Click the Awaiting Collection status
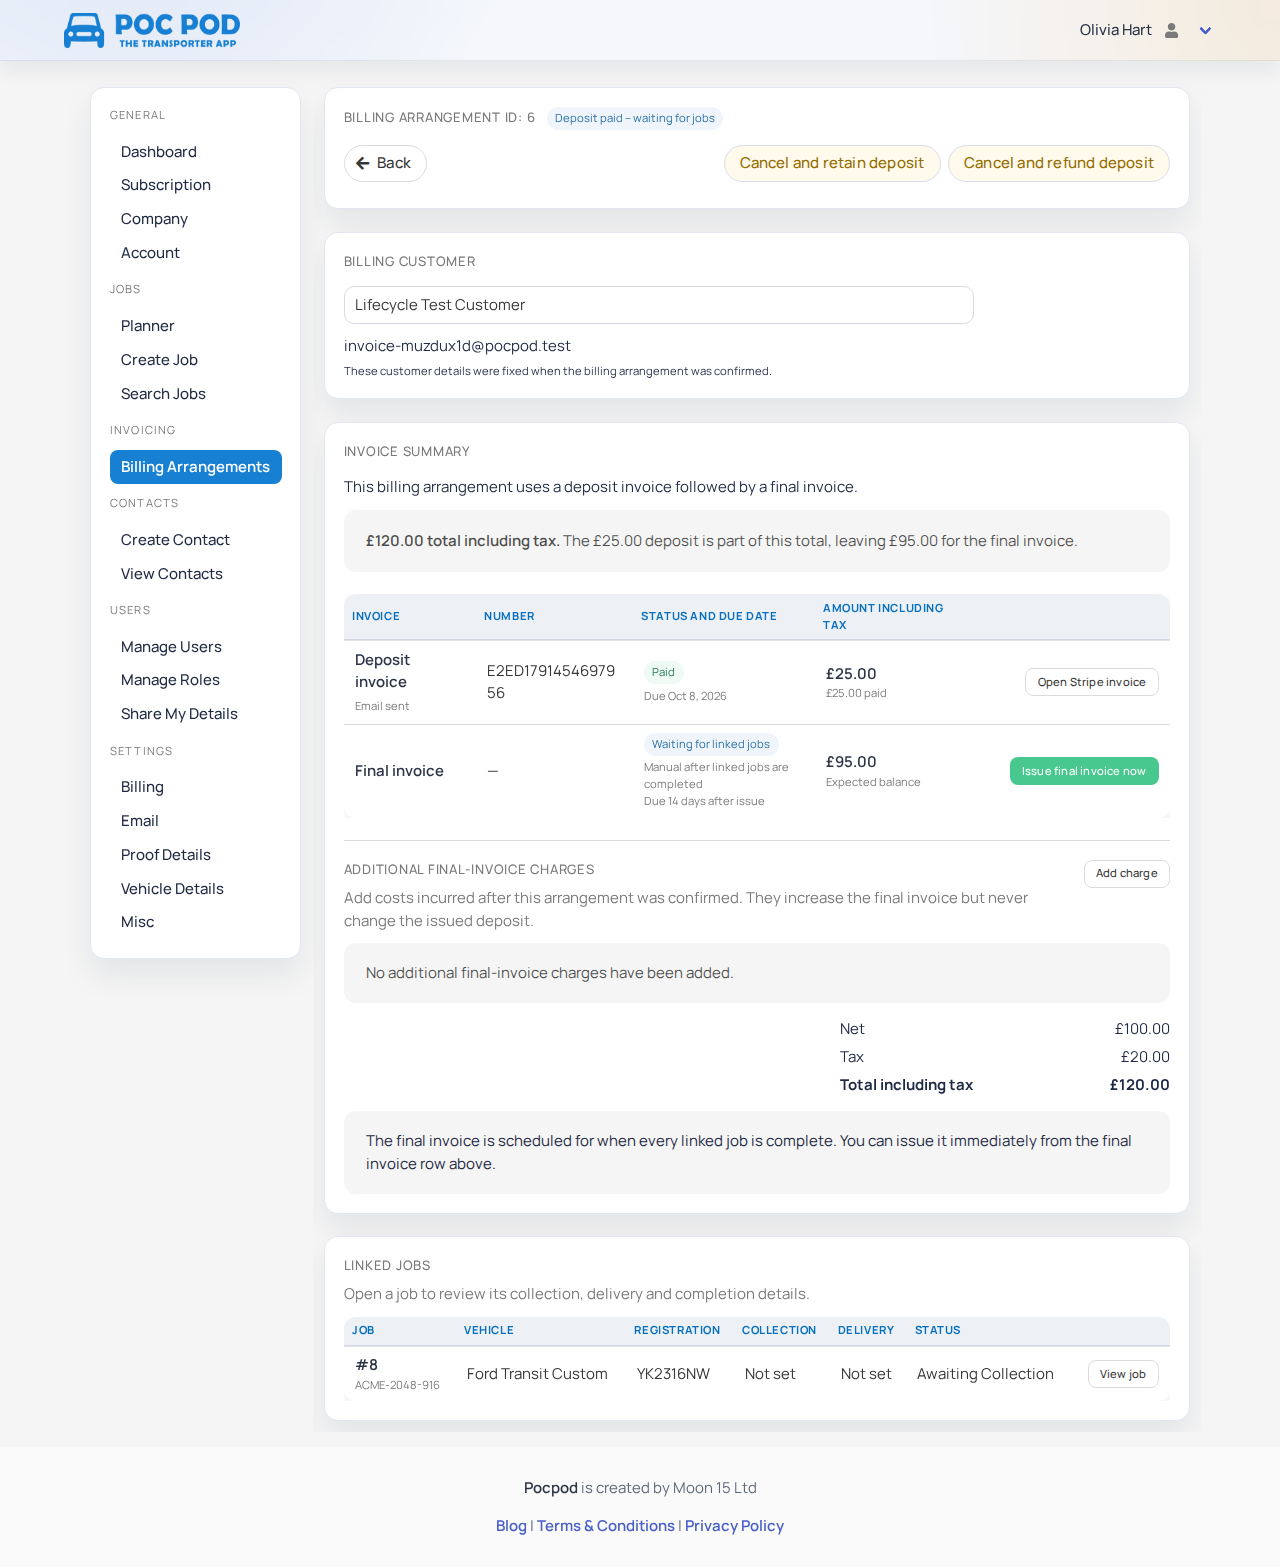This screenshot has width=1280, height=1567. [985, 1374]
